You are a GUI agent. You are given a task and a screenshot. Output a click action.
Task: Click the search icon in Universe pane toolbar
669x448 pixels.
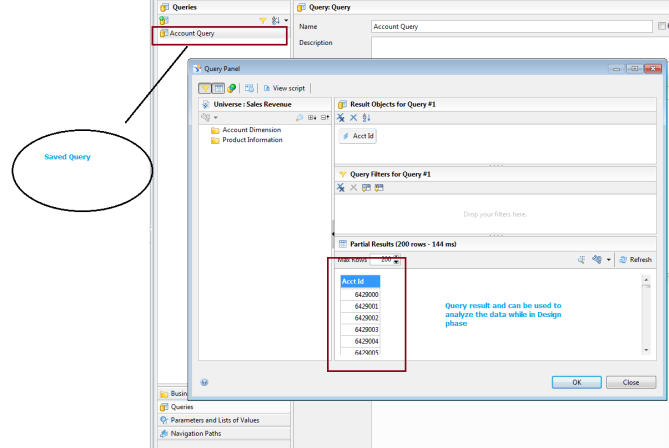tap(299, 118)
